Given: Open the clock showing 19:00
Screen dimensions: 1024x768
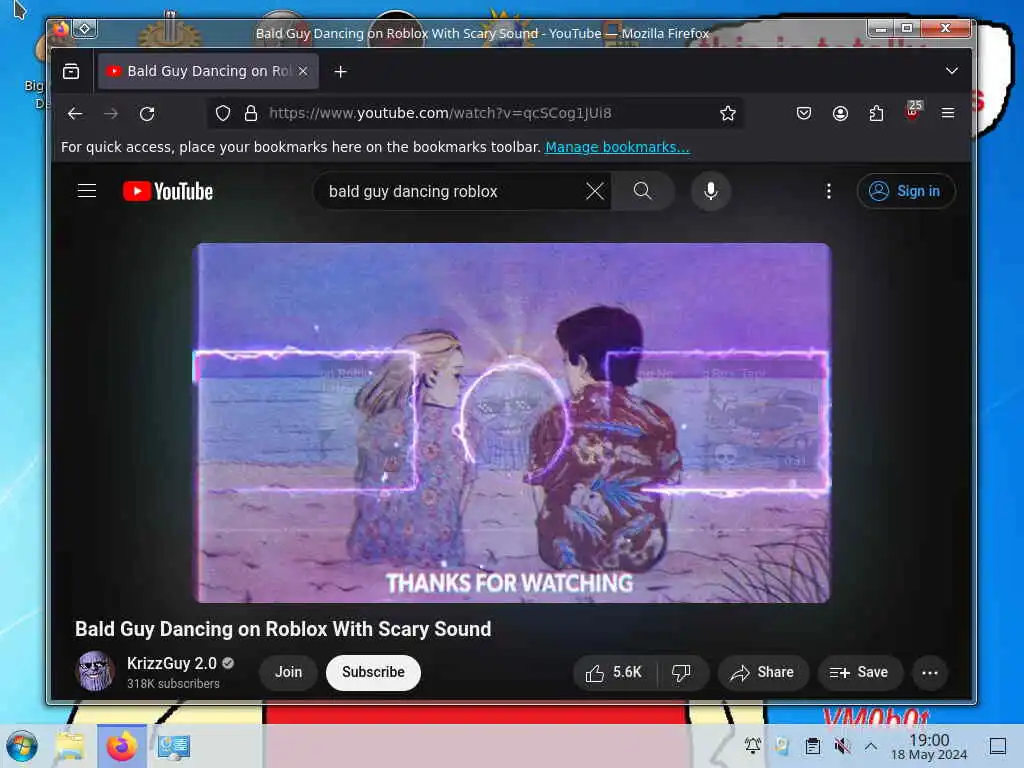Looking at the screenshot, I should tap(929, 746).
